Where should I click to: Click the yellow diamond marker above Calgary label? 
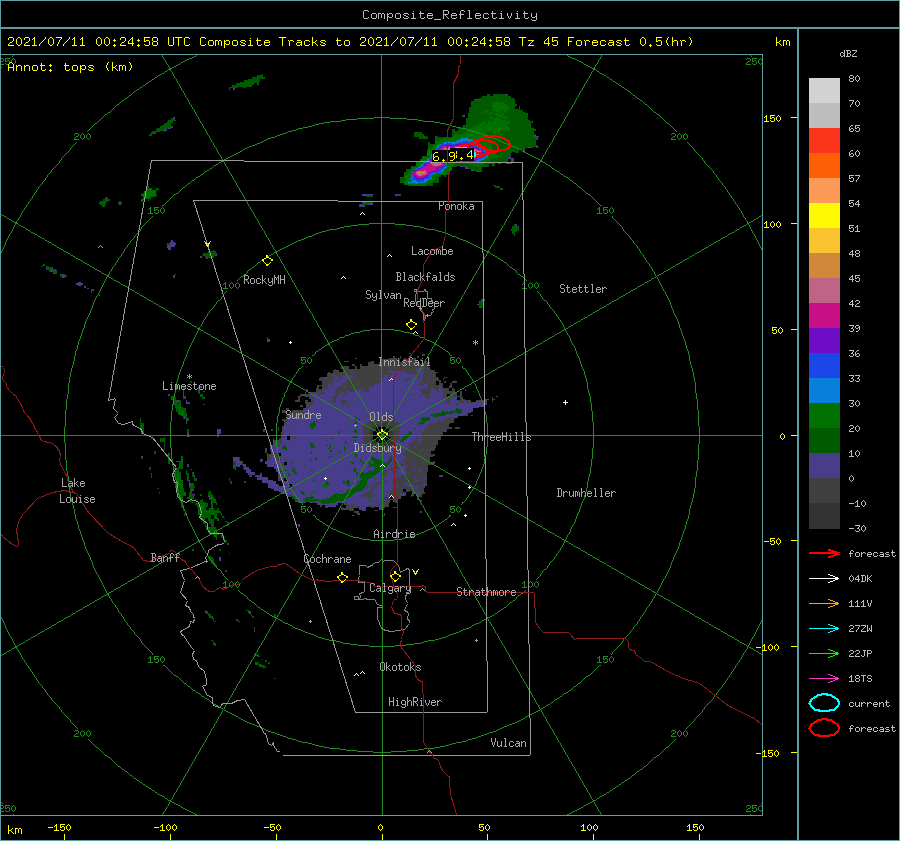tap(395, 576)
